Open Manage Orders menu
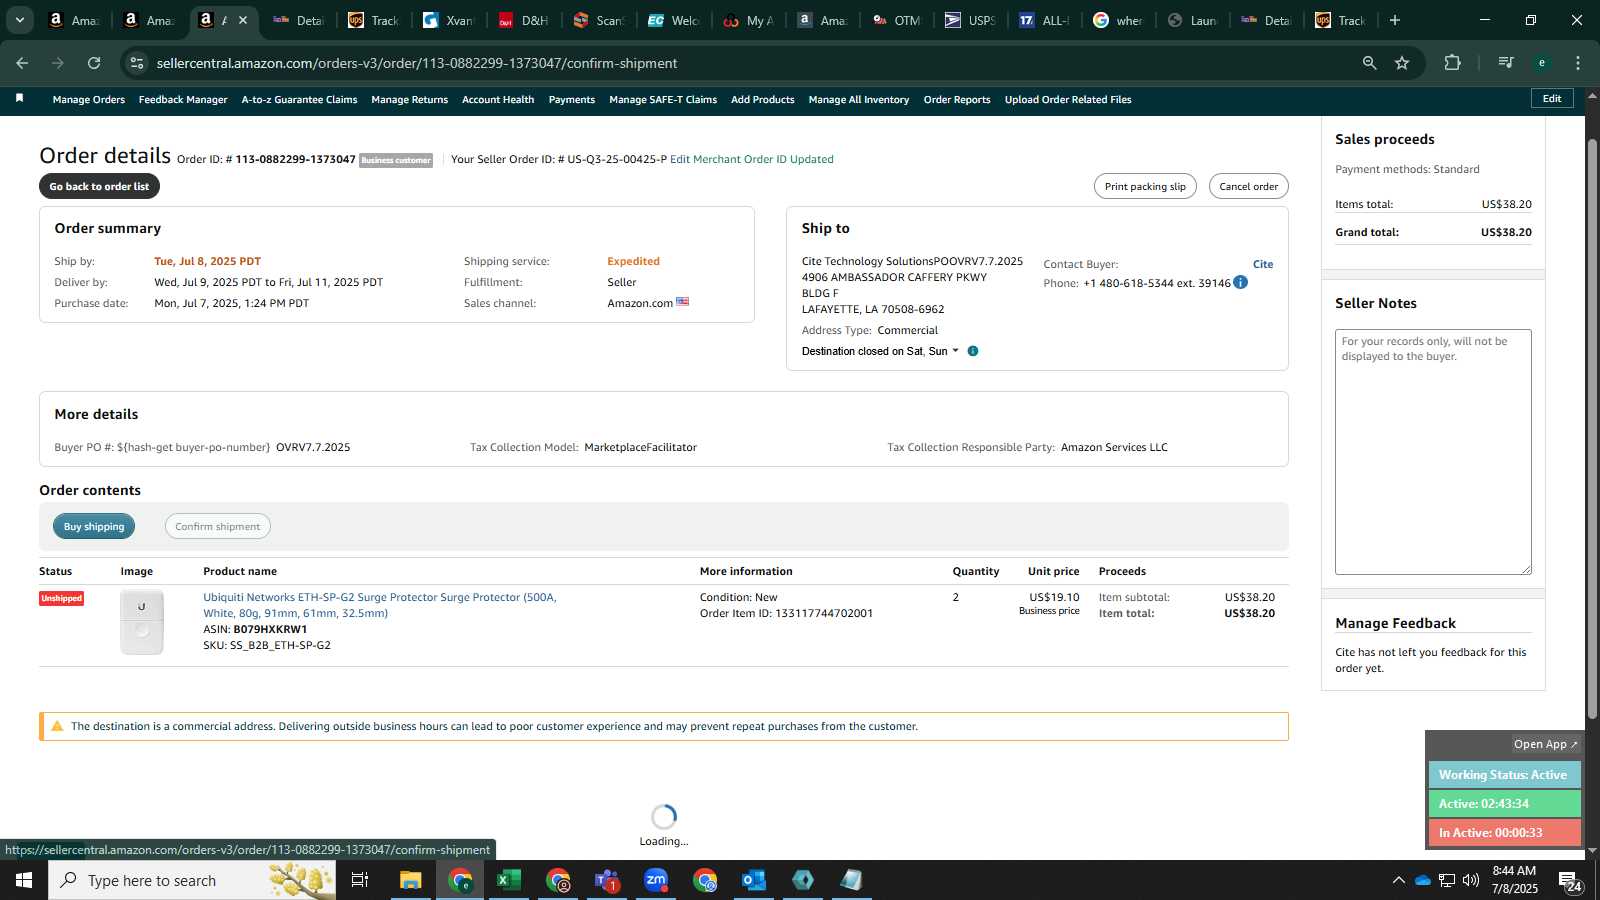The width and height of the screenshot is (1600, 900). tap(89, 99)
